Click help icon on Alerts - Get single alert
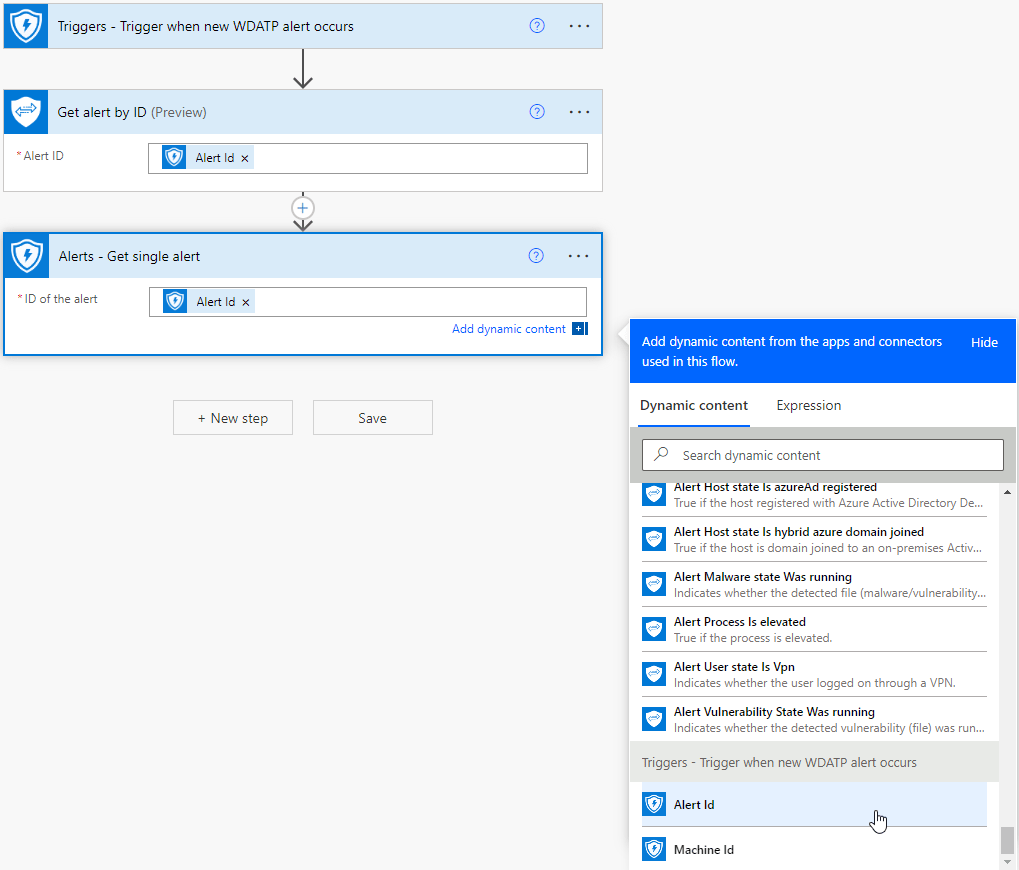 (x=536, y=256)
